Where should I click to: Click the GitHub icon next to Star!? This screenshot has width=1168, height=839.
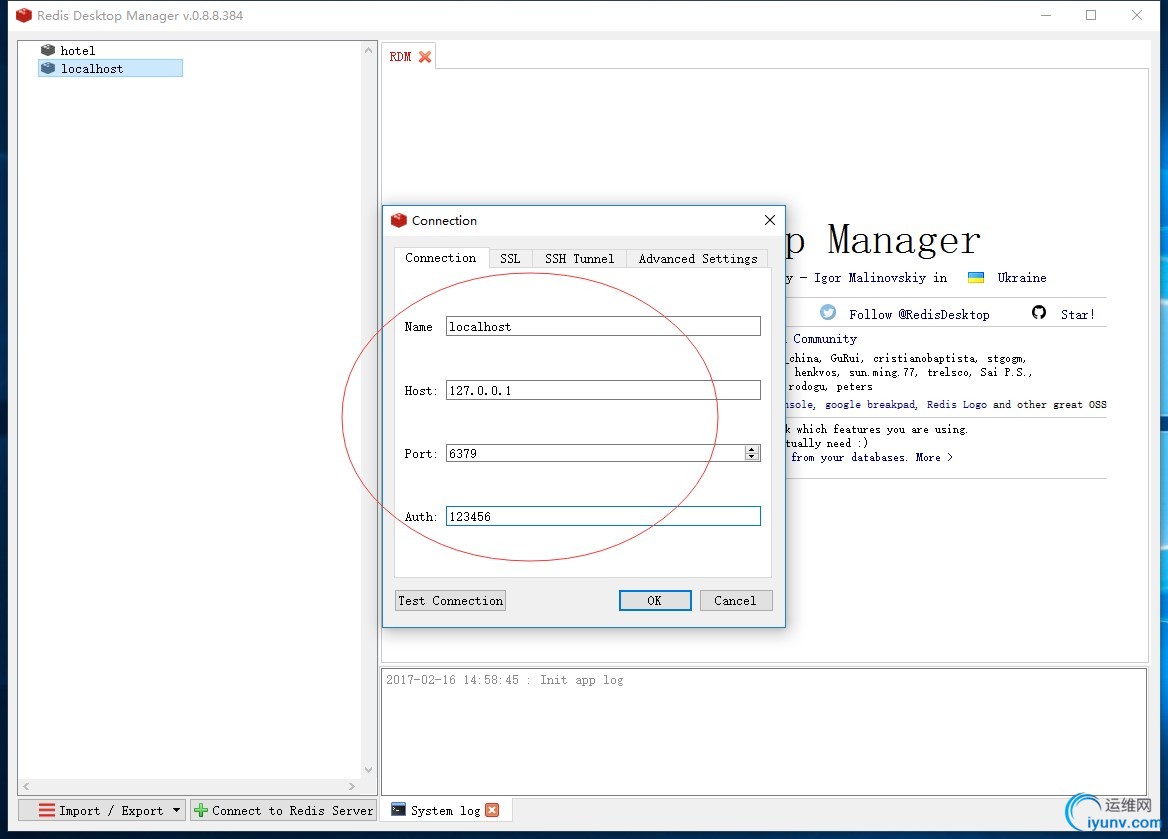pyautogui.click(x=1038, y=312)
